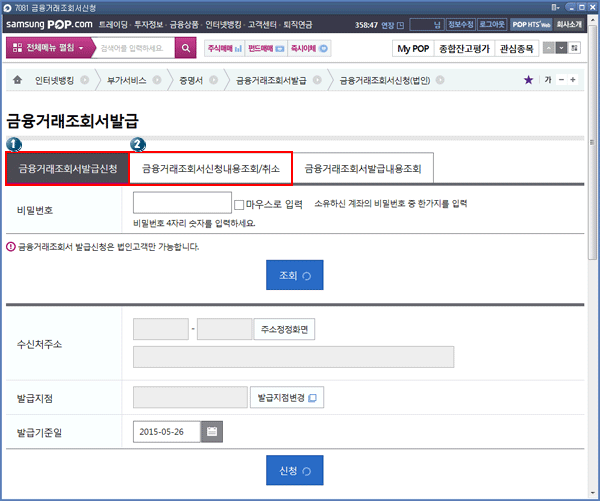Expand 금융거래조회서신청(법인) breadcrumb arrow
Image resolution: width=600 pixels, height=501 pixels.
440,80
